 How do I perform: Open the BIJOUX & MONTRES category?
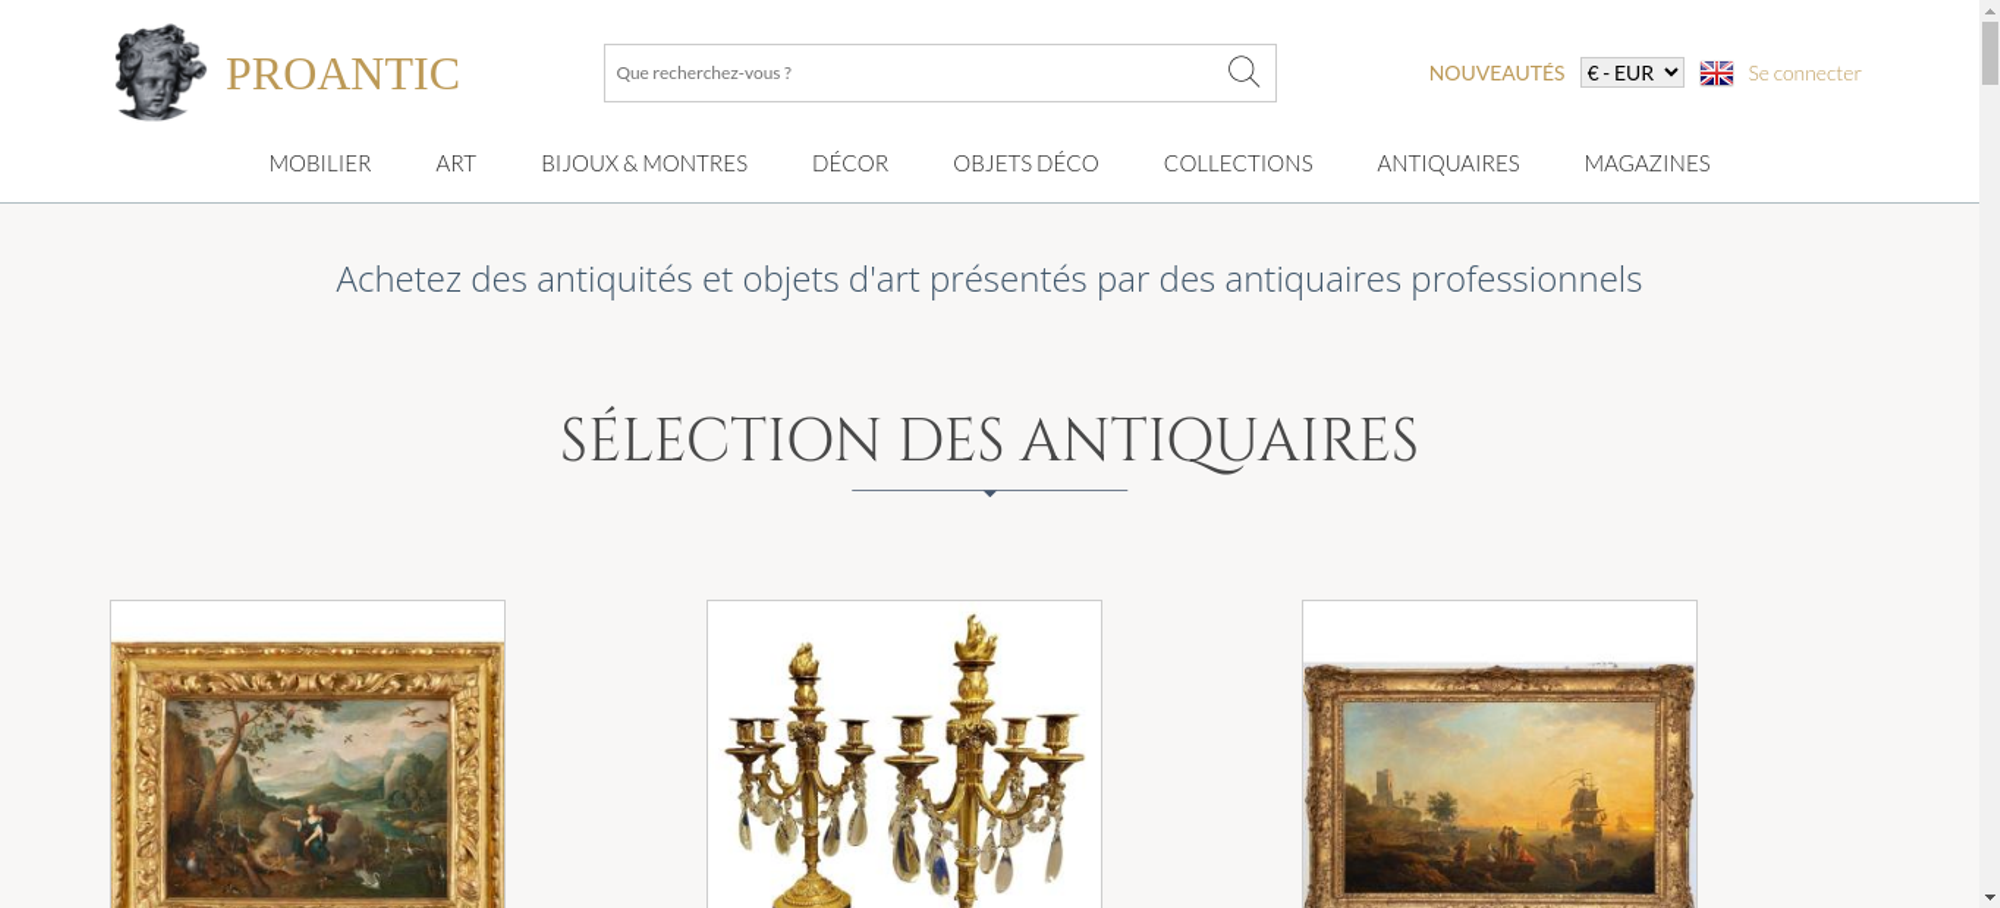pyautogui.click(x=644, y=163)
